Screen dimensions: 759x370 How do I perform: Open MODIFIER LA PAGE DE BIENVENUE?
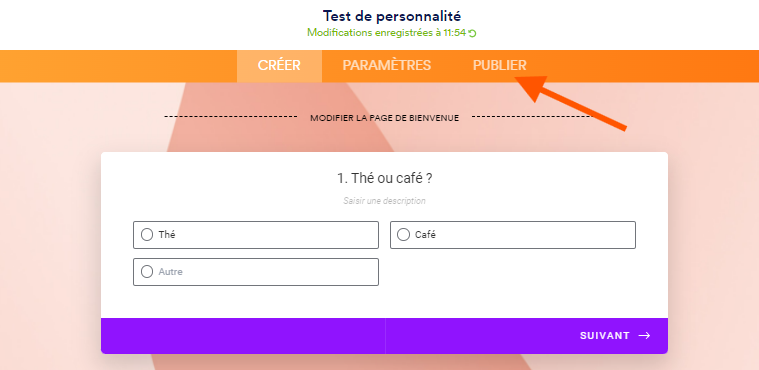click(x=384, y=118)
